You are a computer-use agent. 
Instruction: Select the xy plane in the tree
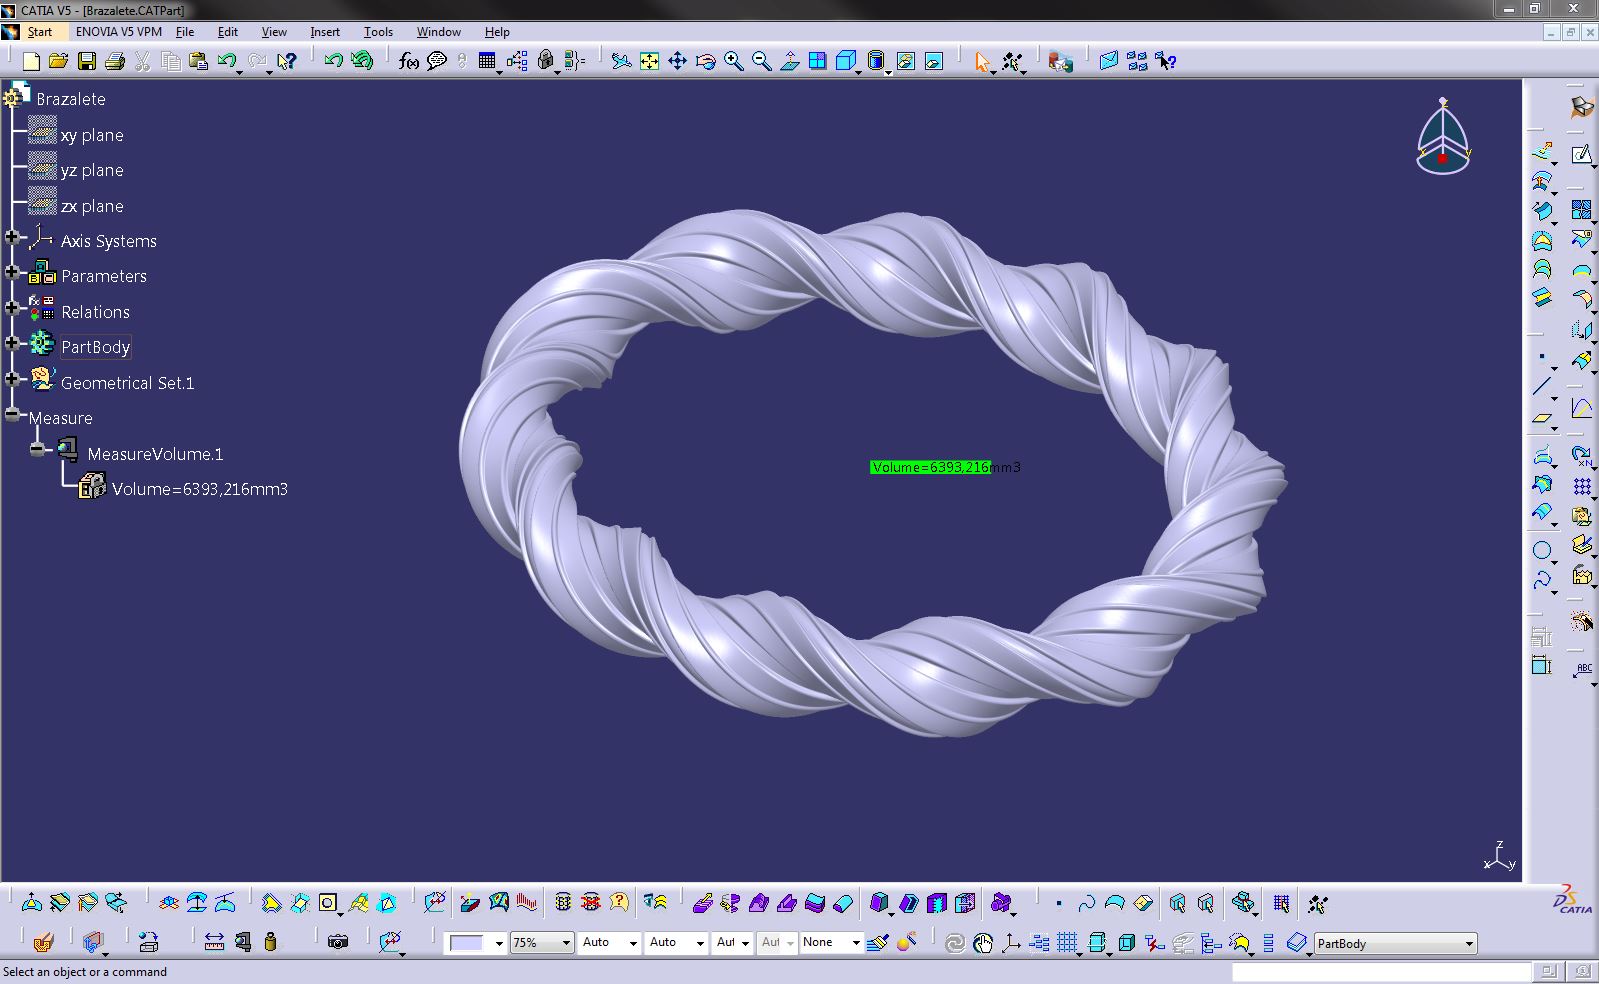click(92, 135)
